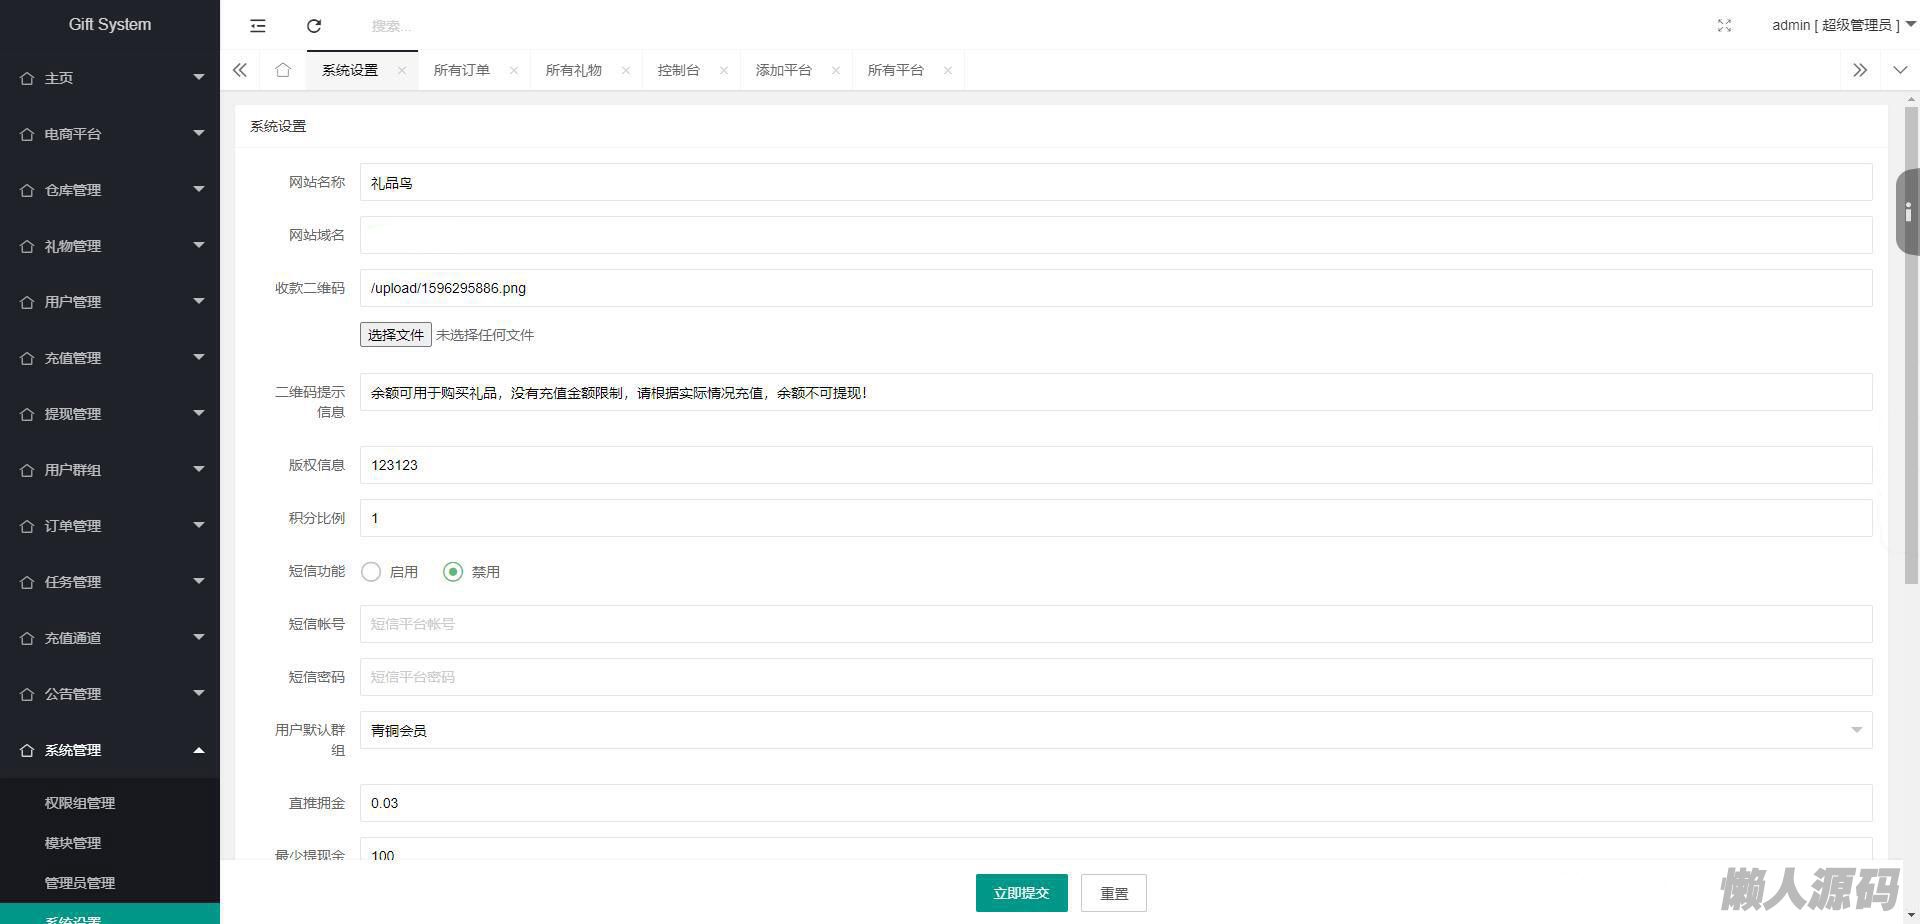Open 权限组管理 in the sidebar

(x=80, y=803)
